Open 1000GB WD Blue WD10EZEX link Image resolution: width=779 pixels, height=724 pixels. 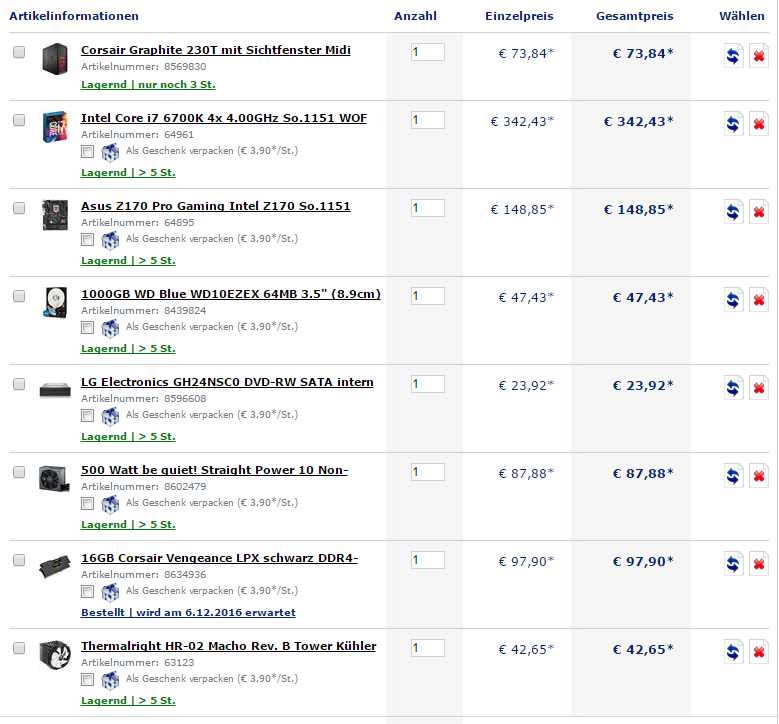pyautogui.click(x=231, y=294)
